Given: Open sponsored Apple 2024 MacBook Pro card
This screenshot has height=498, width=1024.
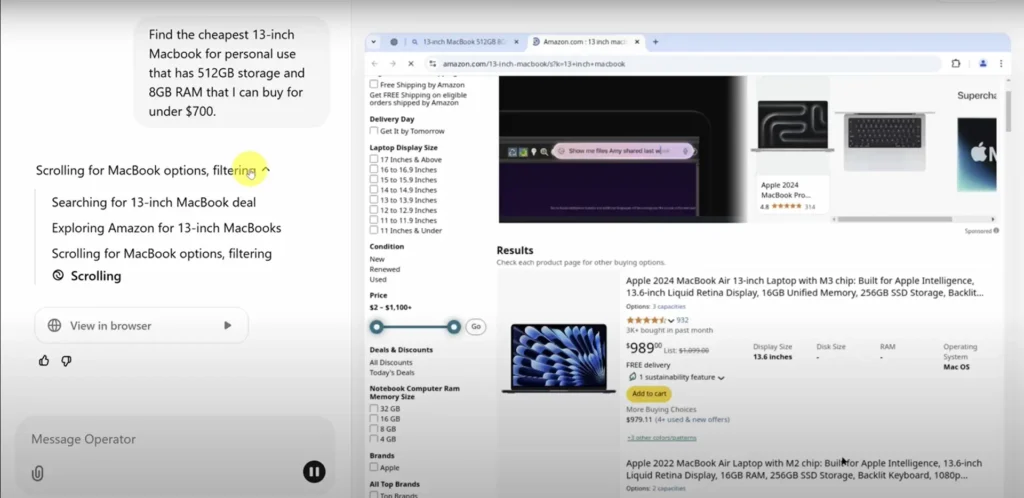Looking at the screenshot, I should [793, 155].
